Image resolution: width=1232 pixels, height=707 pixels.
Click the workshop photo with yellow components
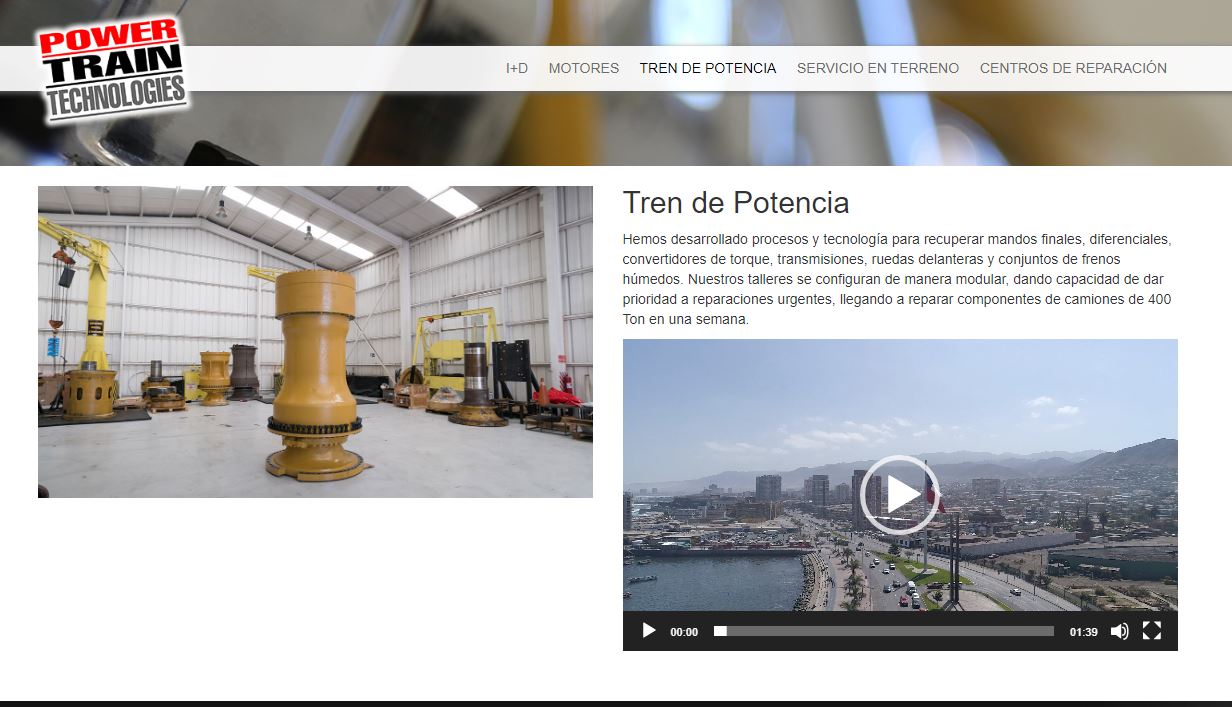pyautogui.click(x=315, y=342)
